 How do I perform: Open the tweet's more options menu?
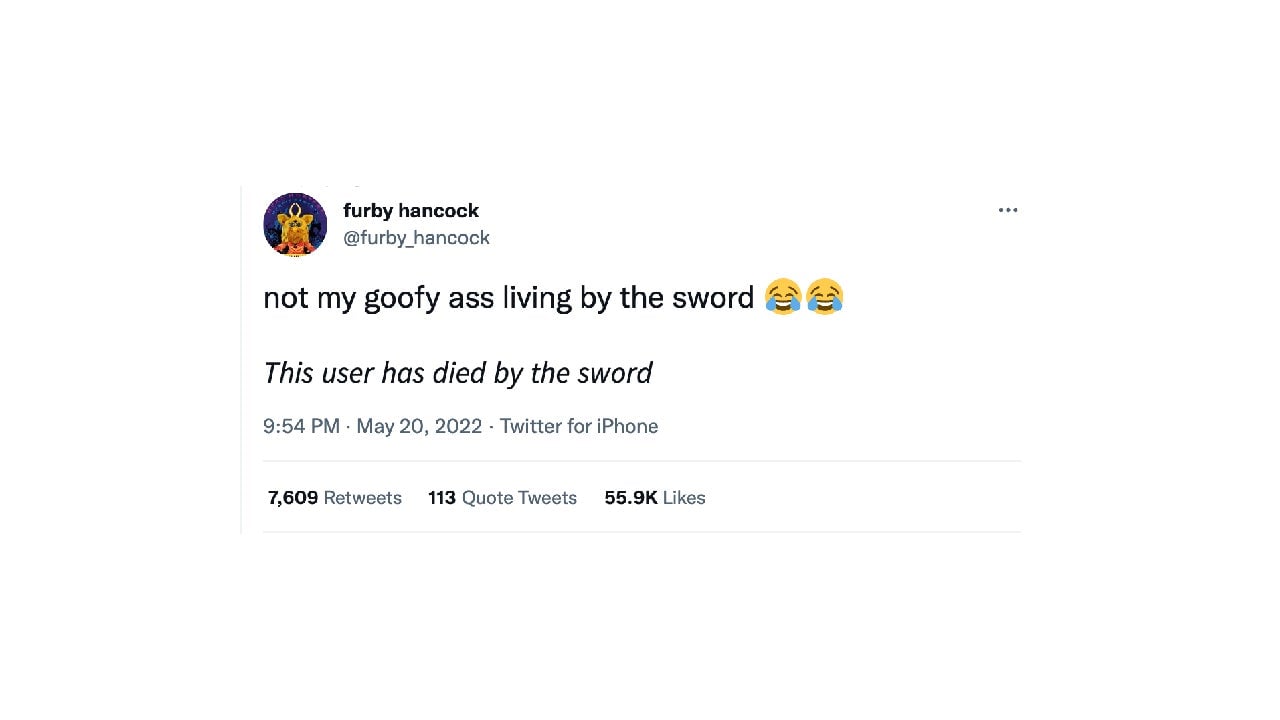[1007, 210]
